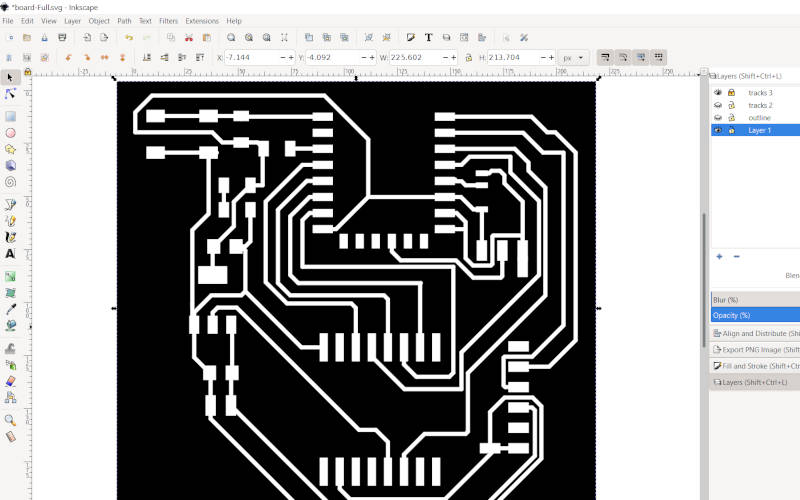800x500 pixels.
Task: Click the Paste clipboard icon
Action: click(x=207, y=38)
